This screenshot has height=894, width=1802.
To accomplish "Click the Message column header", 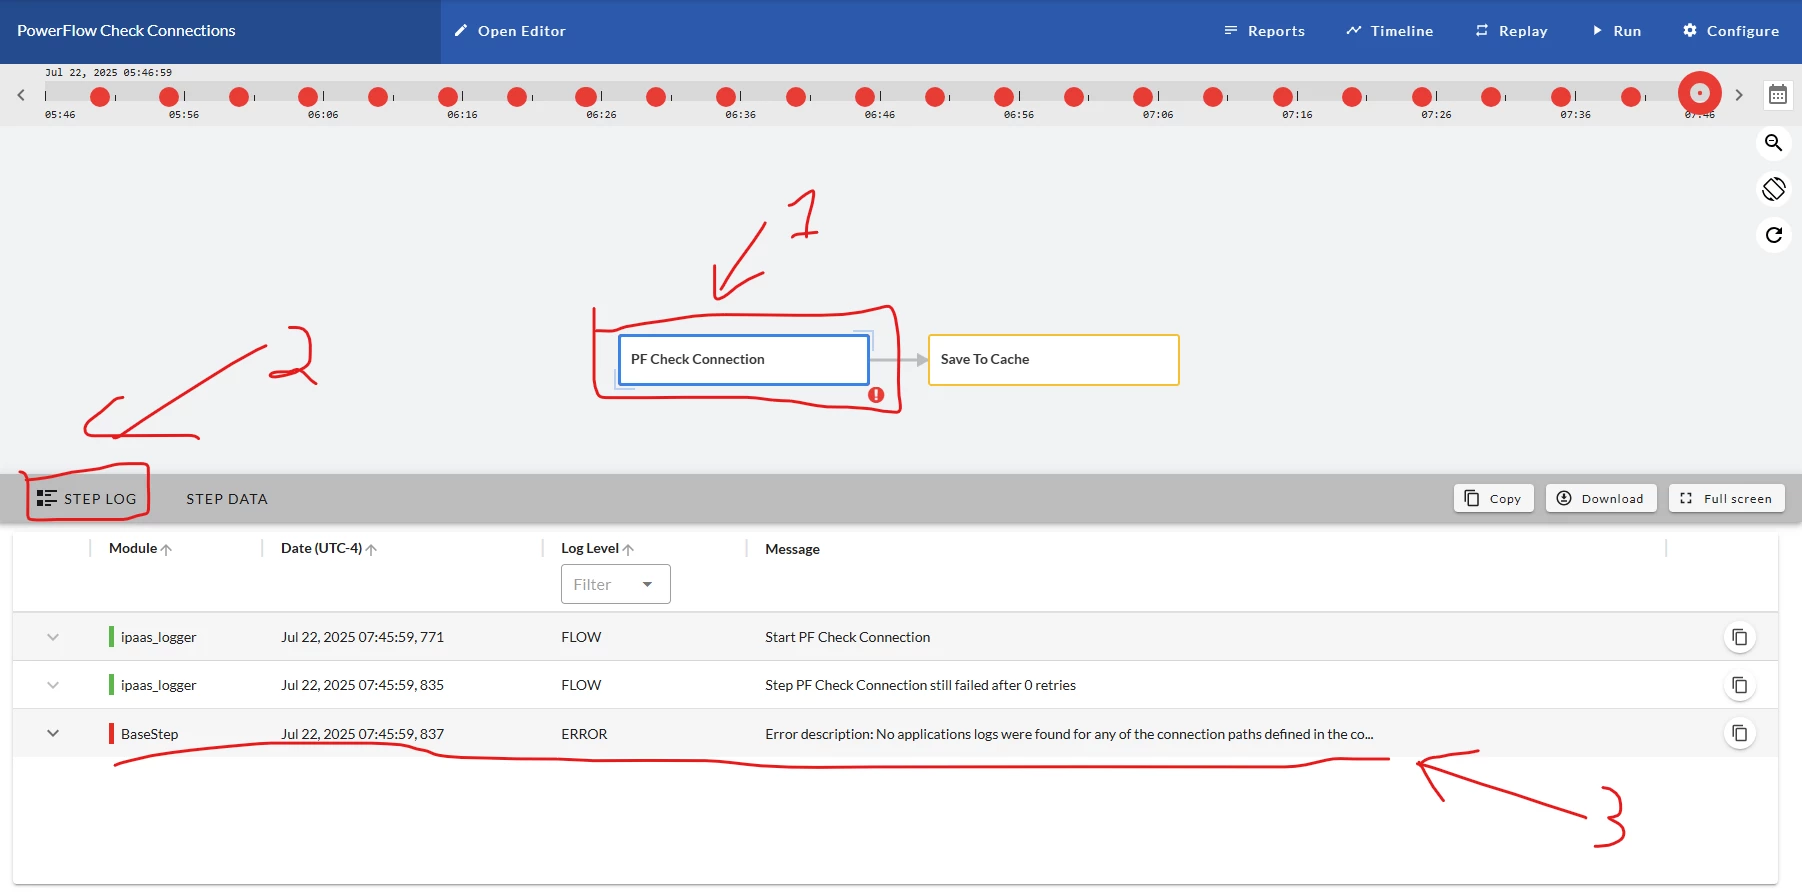I will pos(792,549).
